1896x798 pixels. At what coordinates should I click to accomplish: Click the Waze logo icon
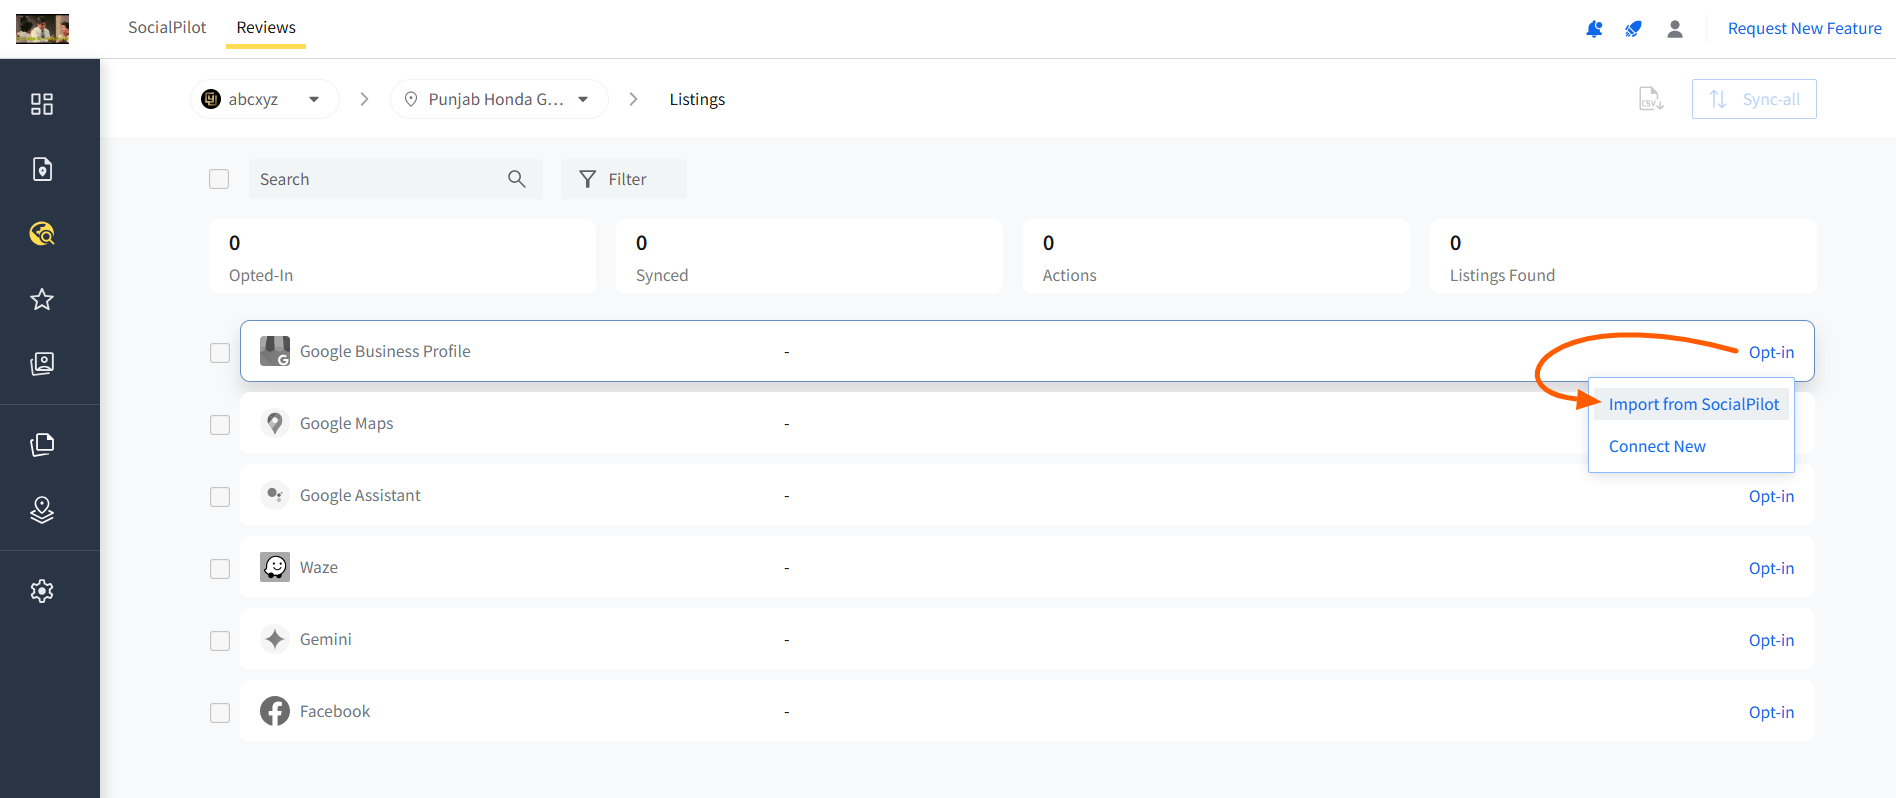point(275,567)
